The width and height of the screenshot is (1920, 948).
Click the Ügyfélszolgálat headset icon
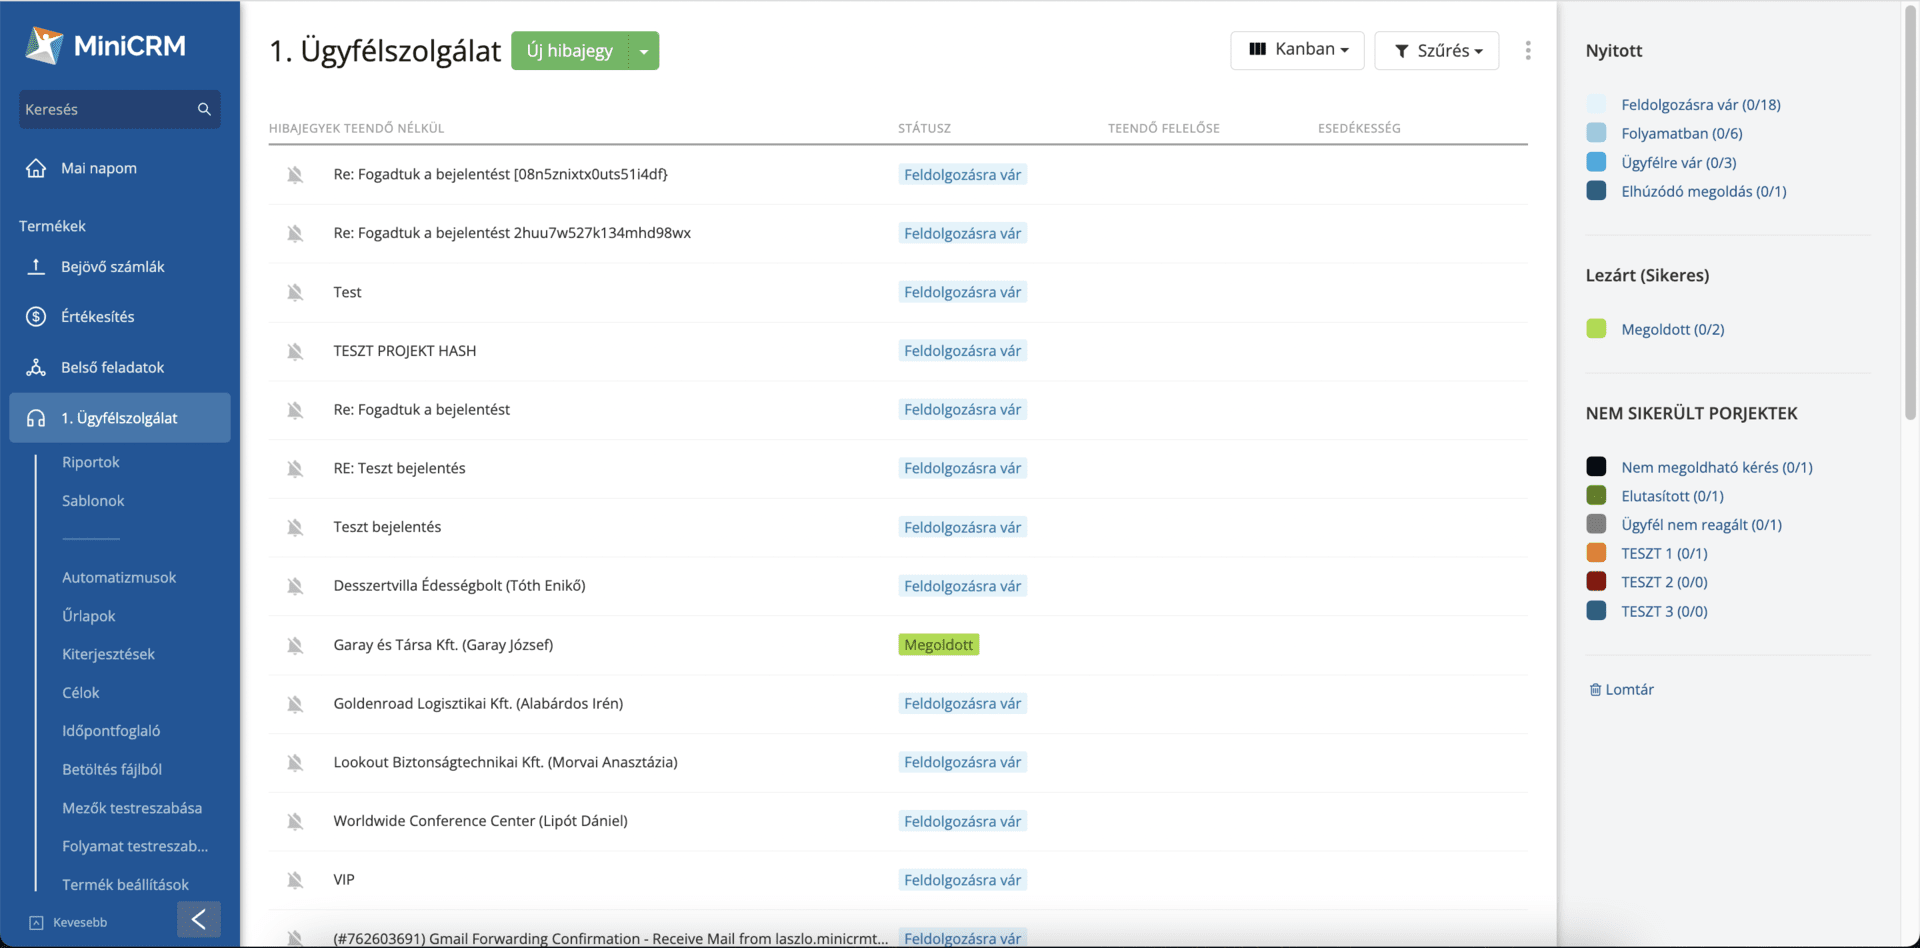pos(36,418)
